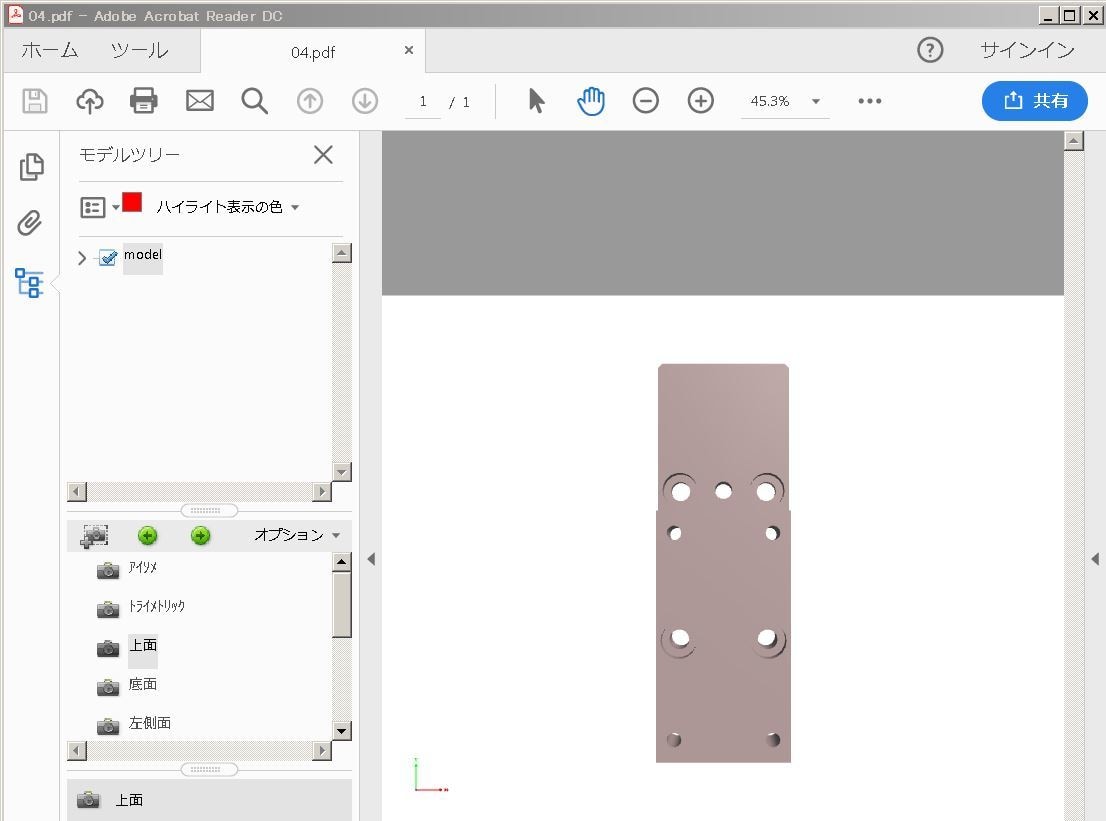Click views list scroll up arrow
The height and width of the screenshot is (821, 1106).
(341, 561)
